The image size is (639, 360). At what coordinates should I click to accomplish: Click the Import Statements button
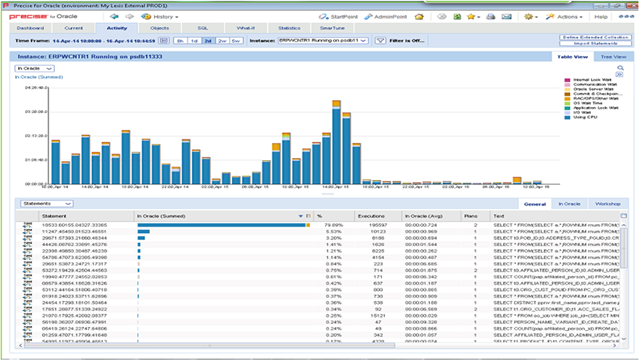click(595, 43)
